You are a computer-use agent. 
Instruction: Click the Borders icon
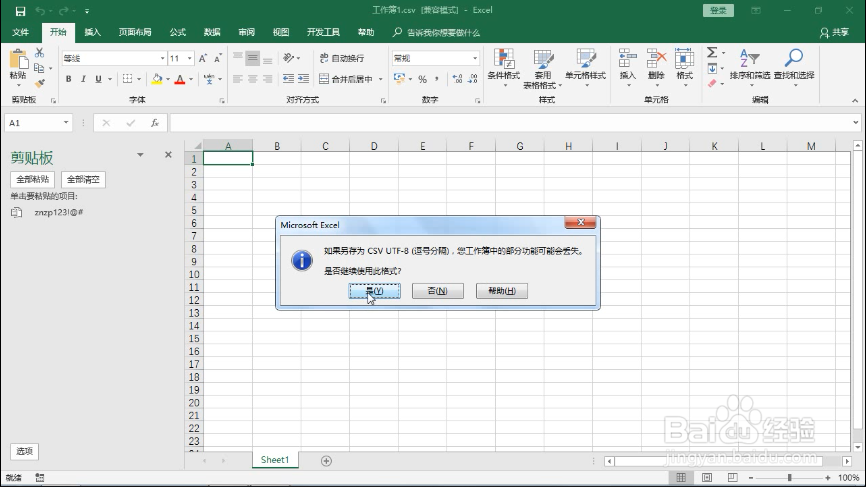[128, 79]
